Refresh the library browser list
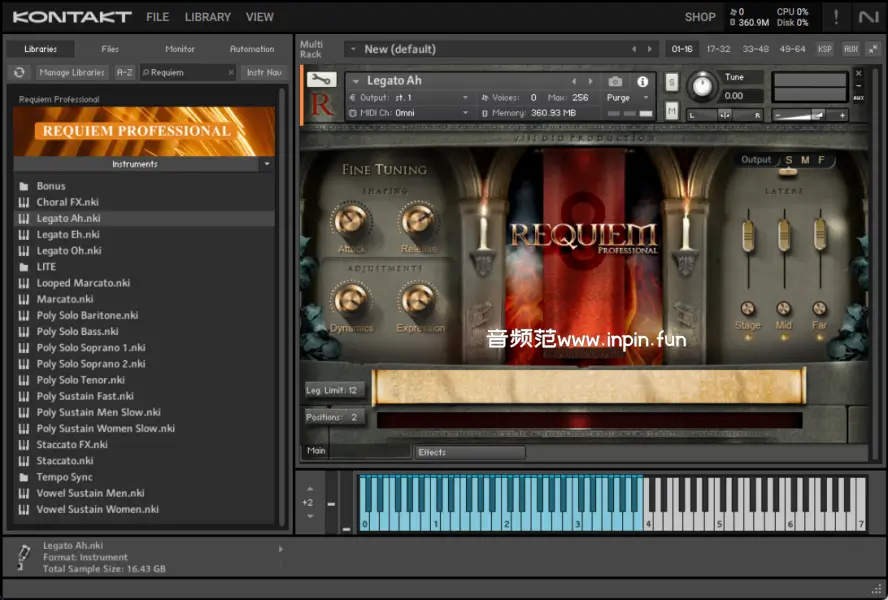 [x=19, y=73]
